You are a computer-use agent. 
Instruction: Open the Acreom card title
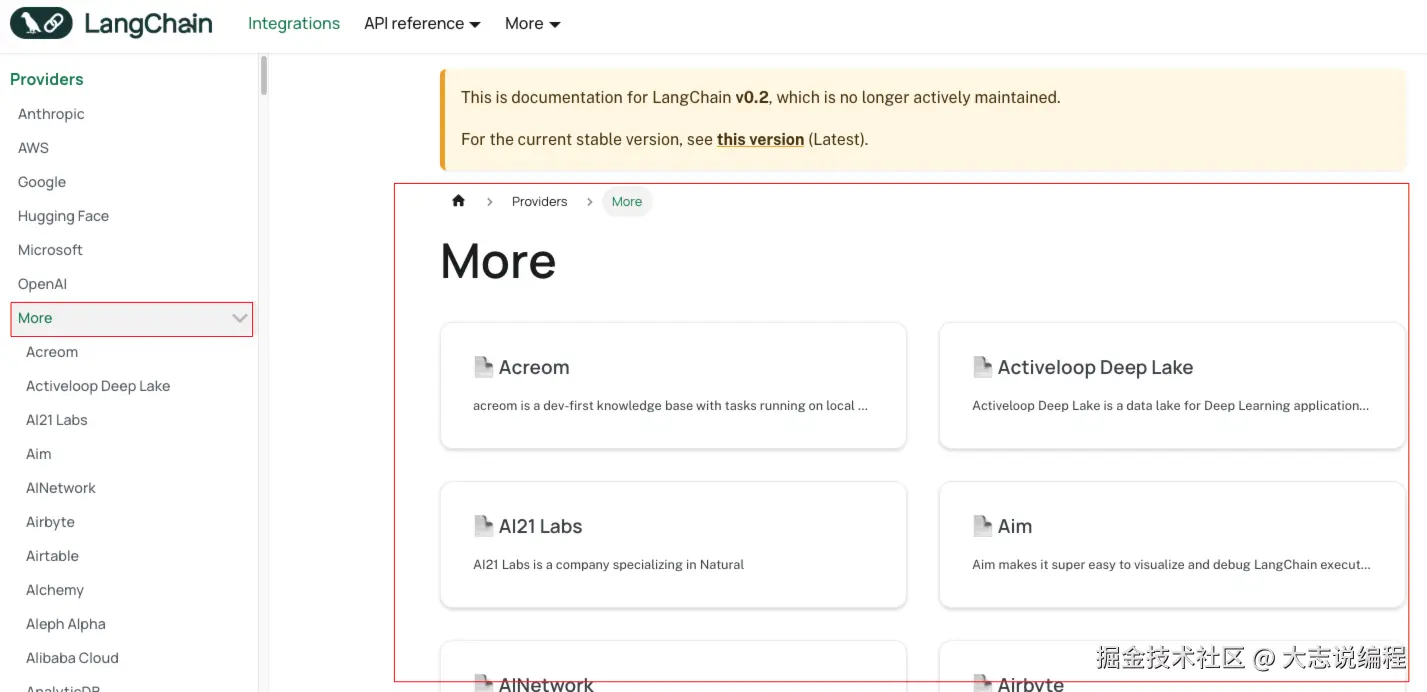(534, 367)
